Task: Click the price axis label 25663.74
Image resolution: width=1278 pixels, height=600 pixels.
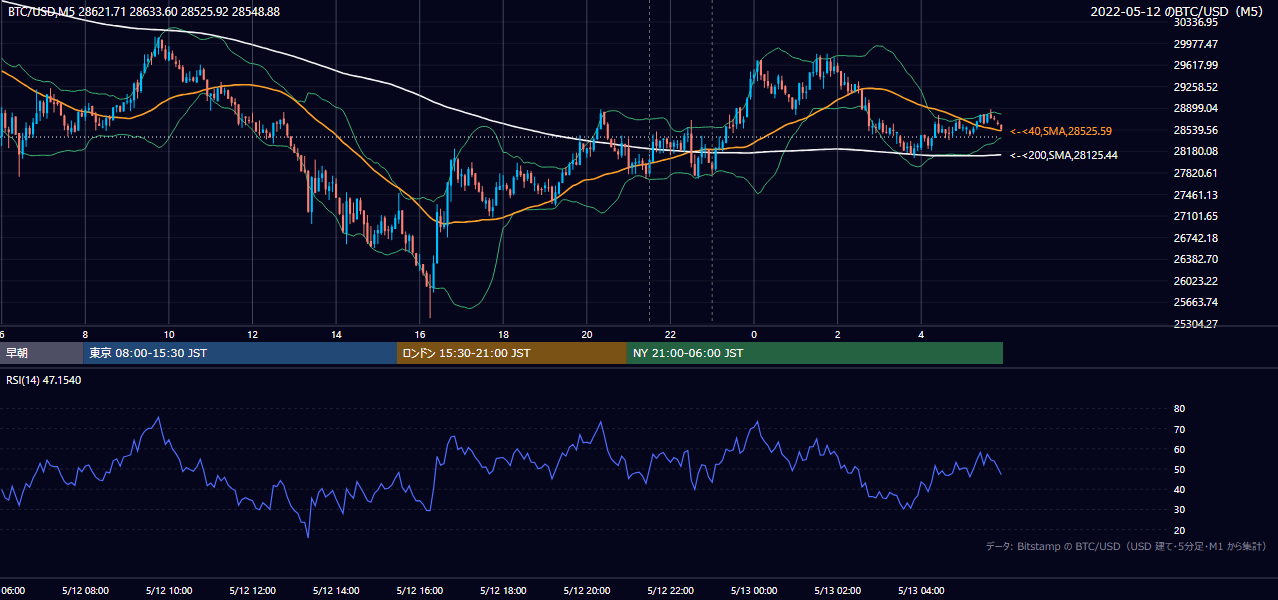Action: 1196,302
